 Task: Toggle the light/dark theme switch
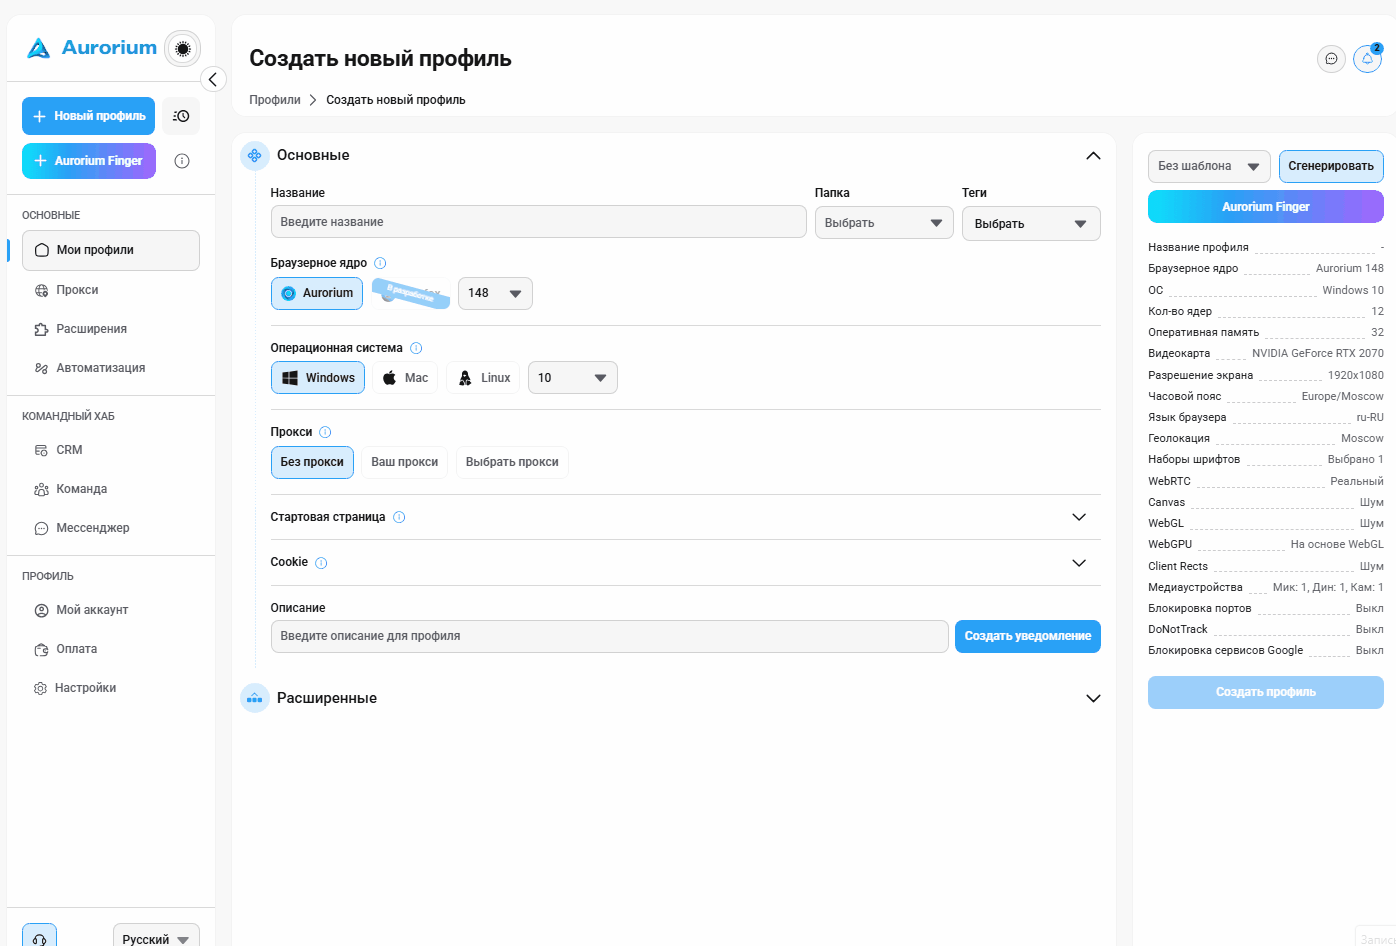click(182, 48)
